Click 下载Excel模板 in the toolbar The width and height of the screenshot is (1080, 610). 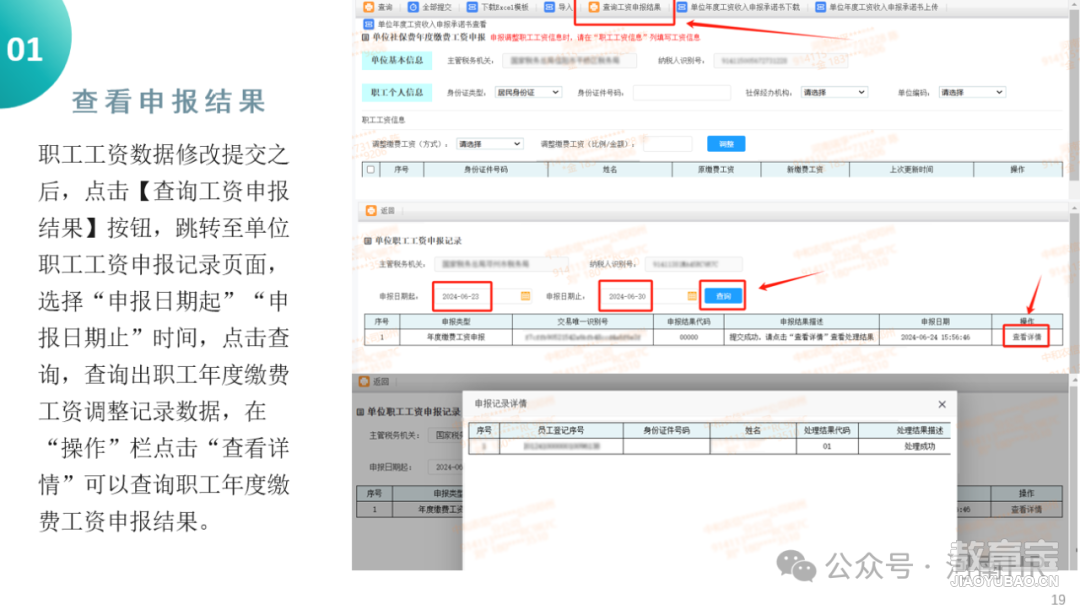coord(498,7)
